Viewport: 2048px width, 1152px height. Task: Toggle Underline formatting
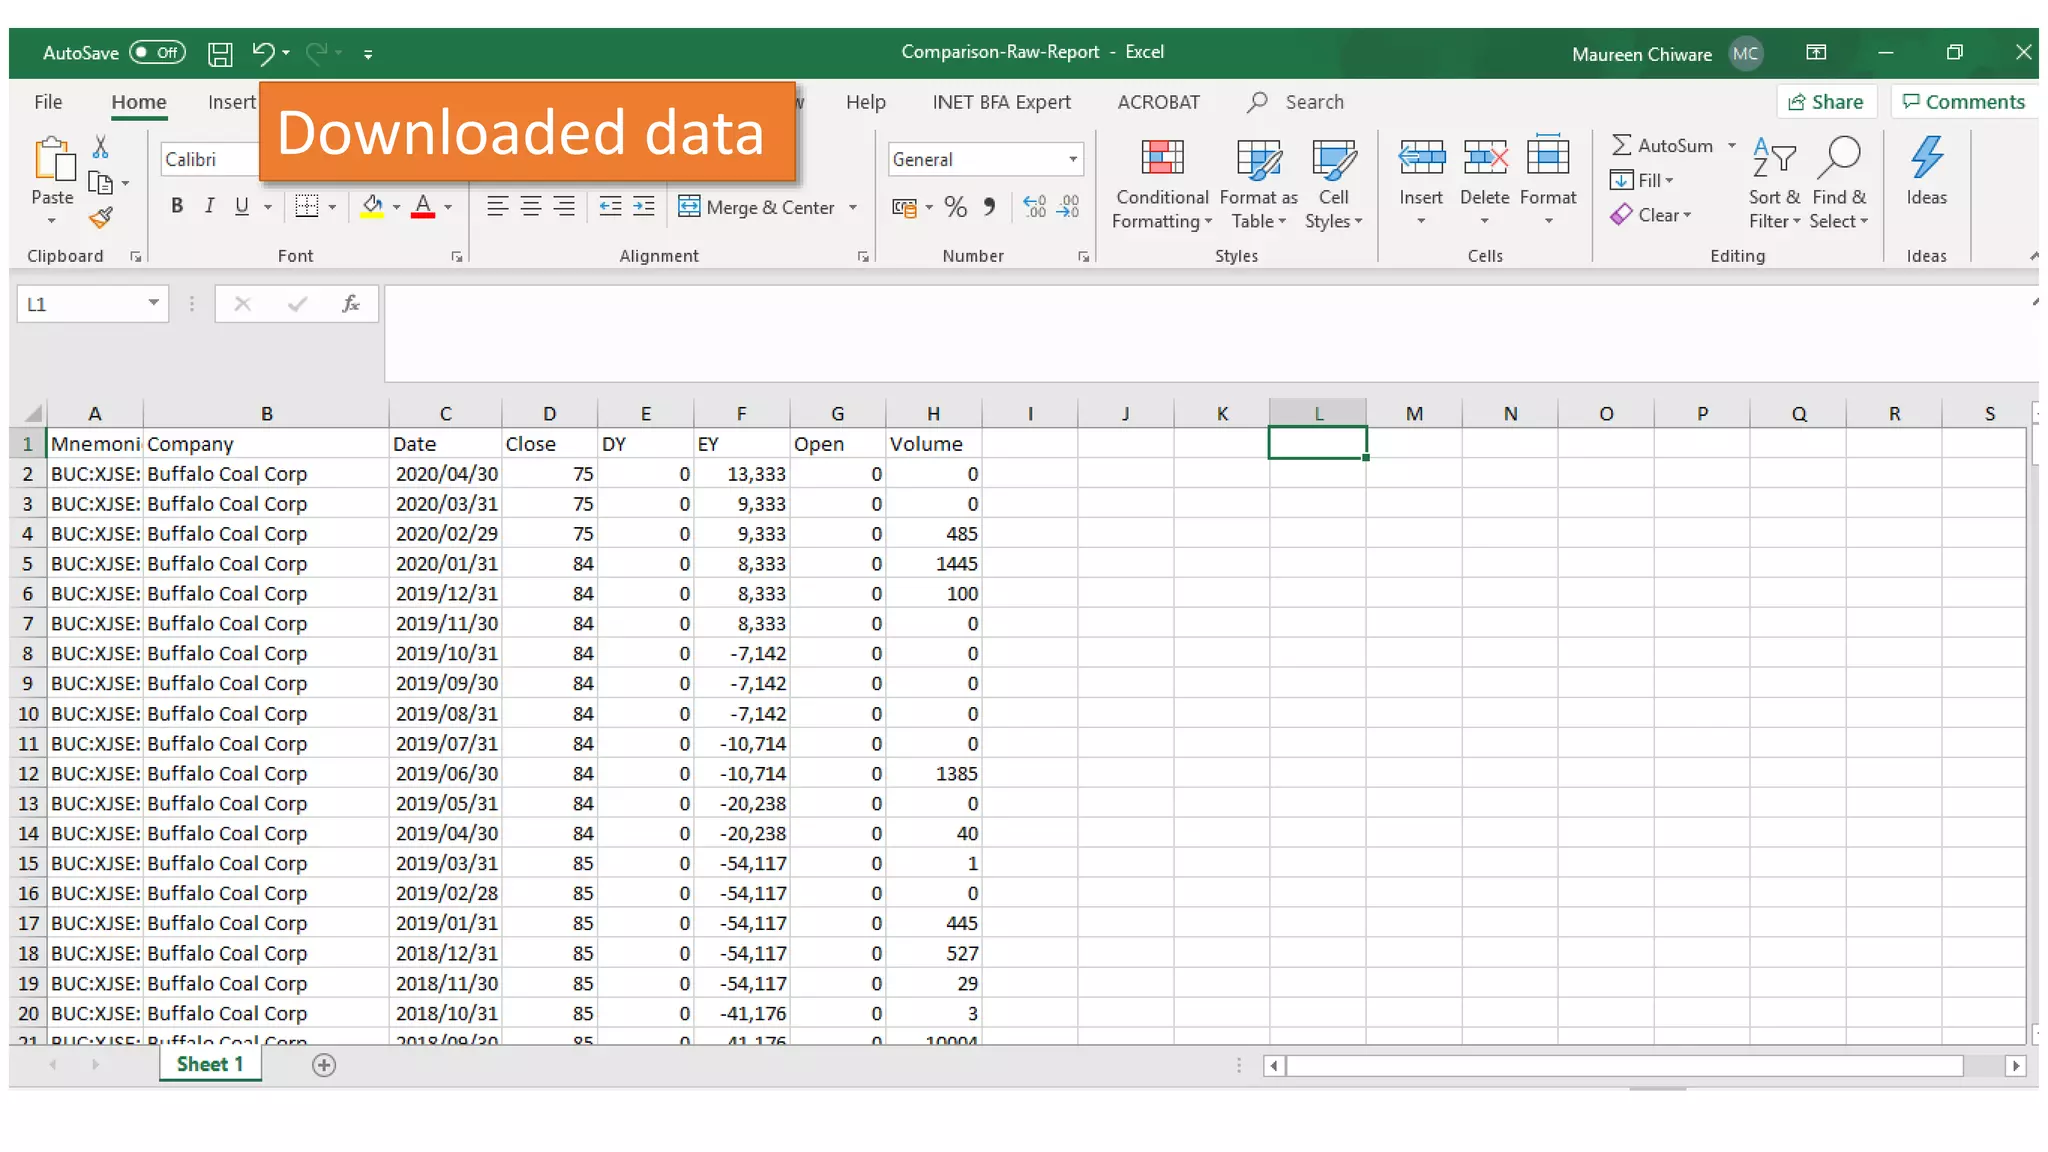(241, 206)
